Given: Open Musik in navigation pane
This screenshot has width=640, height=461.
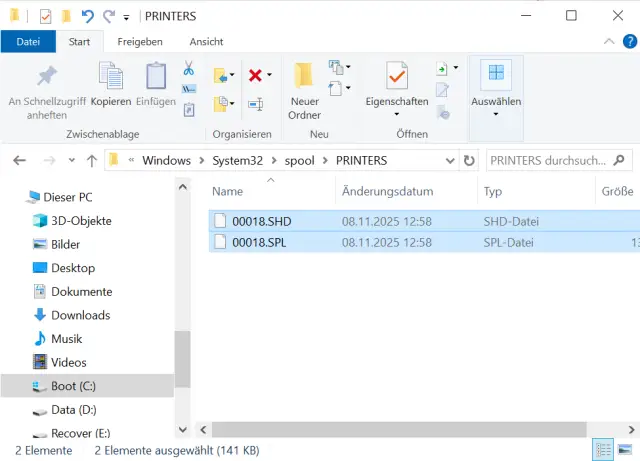Looking at the screenshot, I should [67, 339].
